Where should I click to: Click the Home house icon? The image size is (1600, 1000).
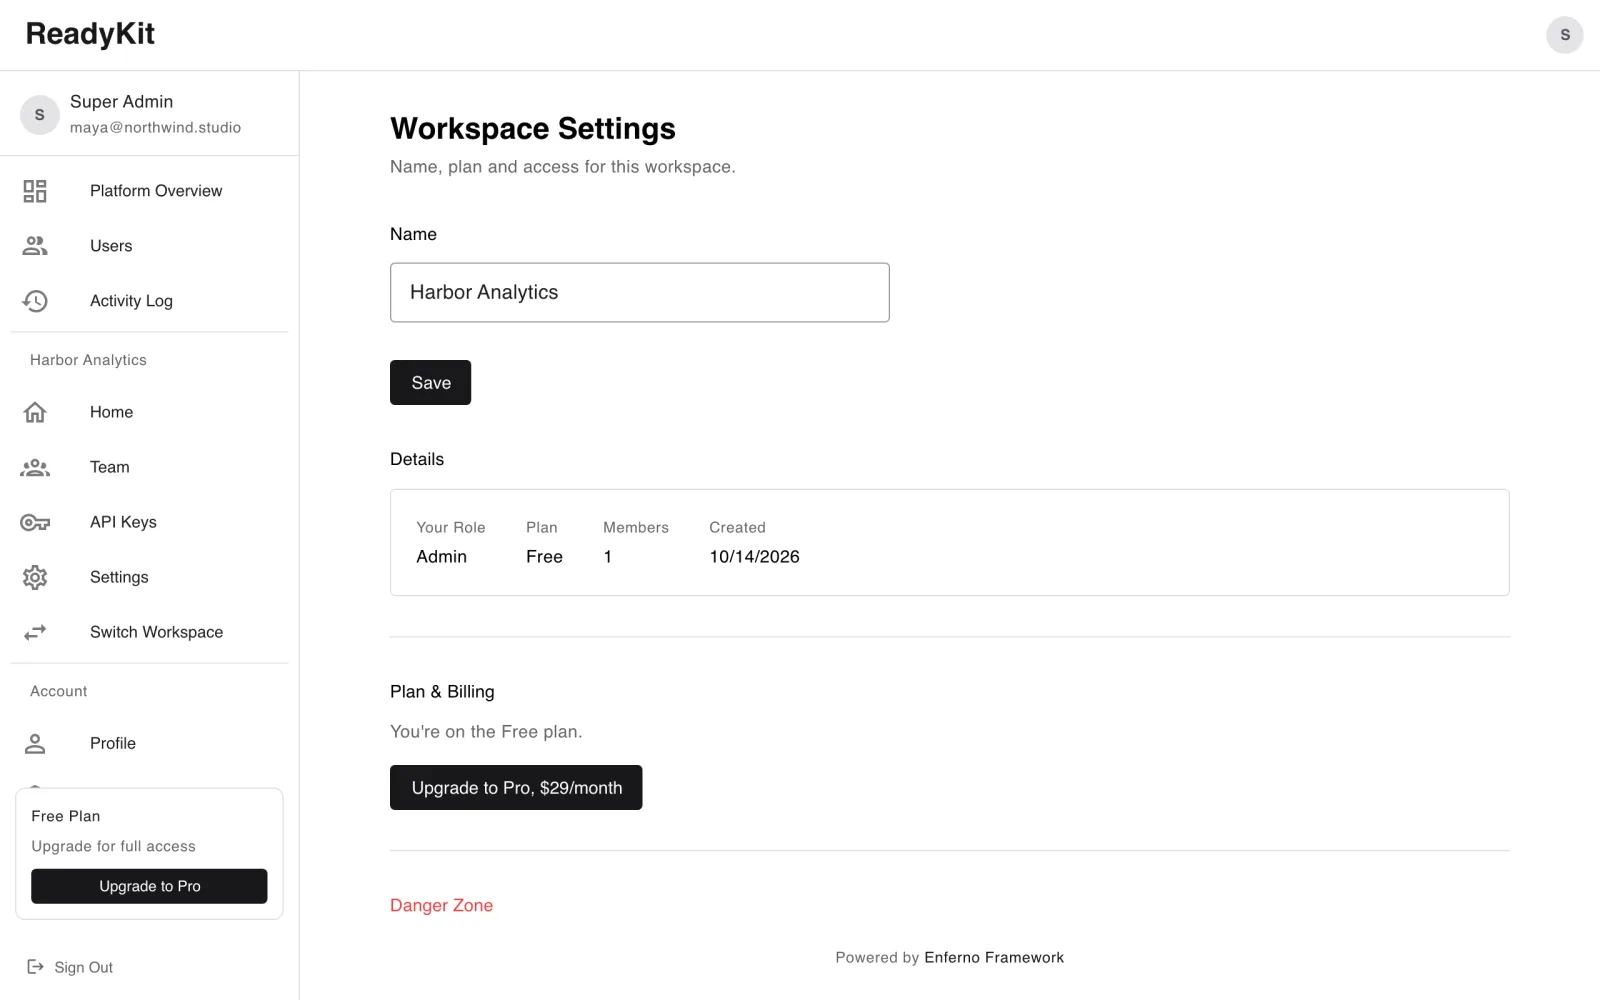pyautogui.click(x=35, y=412)
